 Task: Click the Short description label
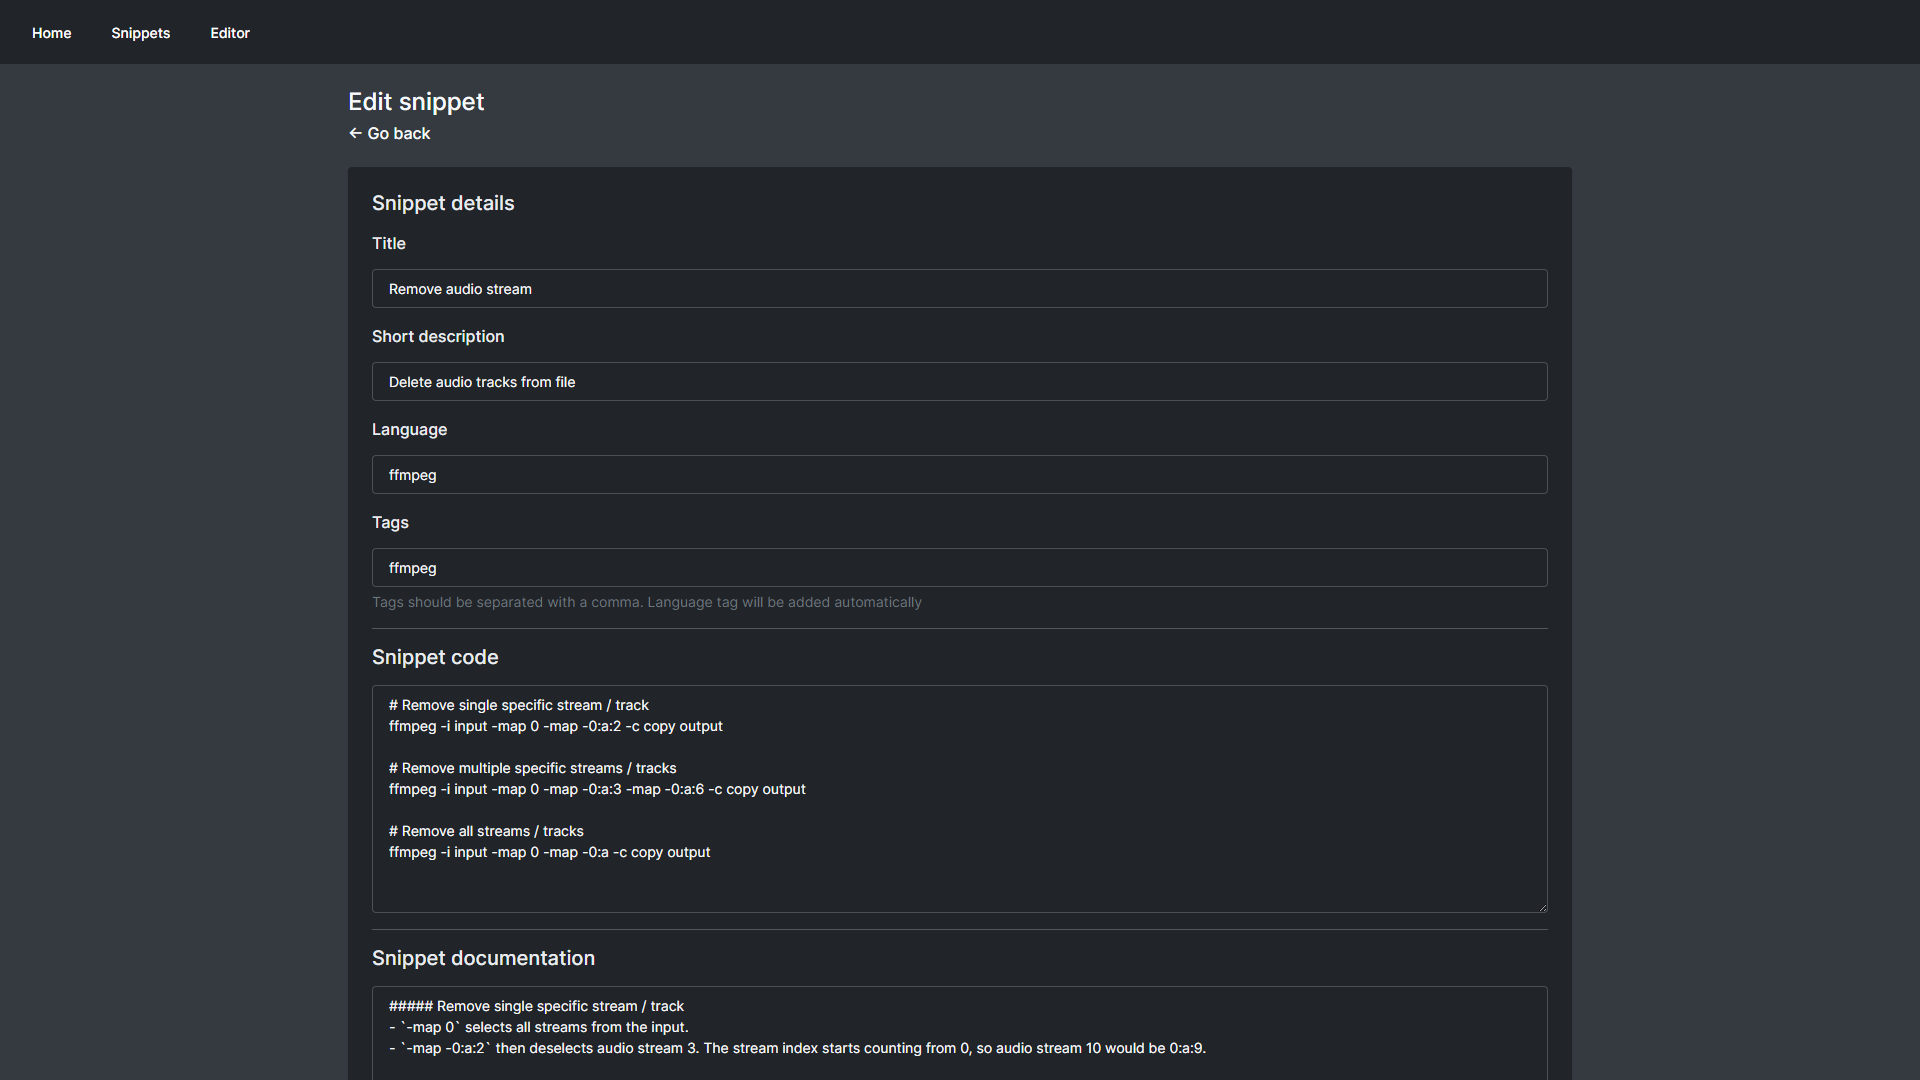point(437,336)
